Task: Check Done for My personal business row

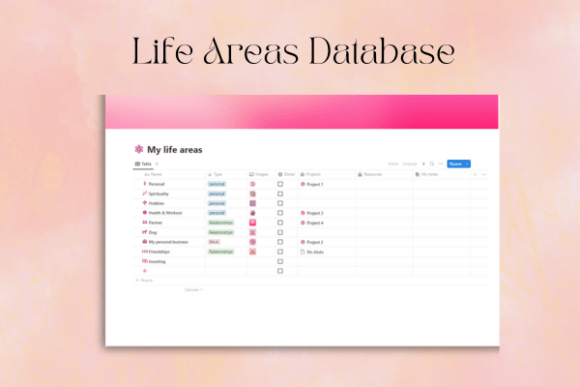Action: (x=280, y=242)
